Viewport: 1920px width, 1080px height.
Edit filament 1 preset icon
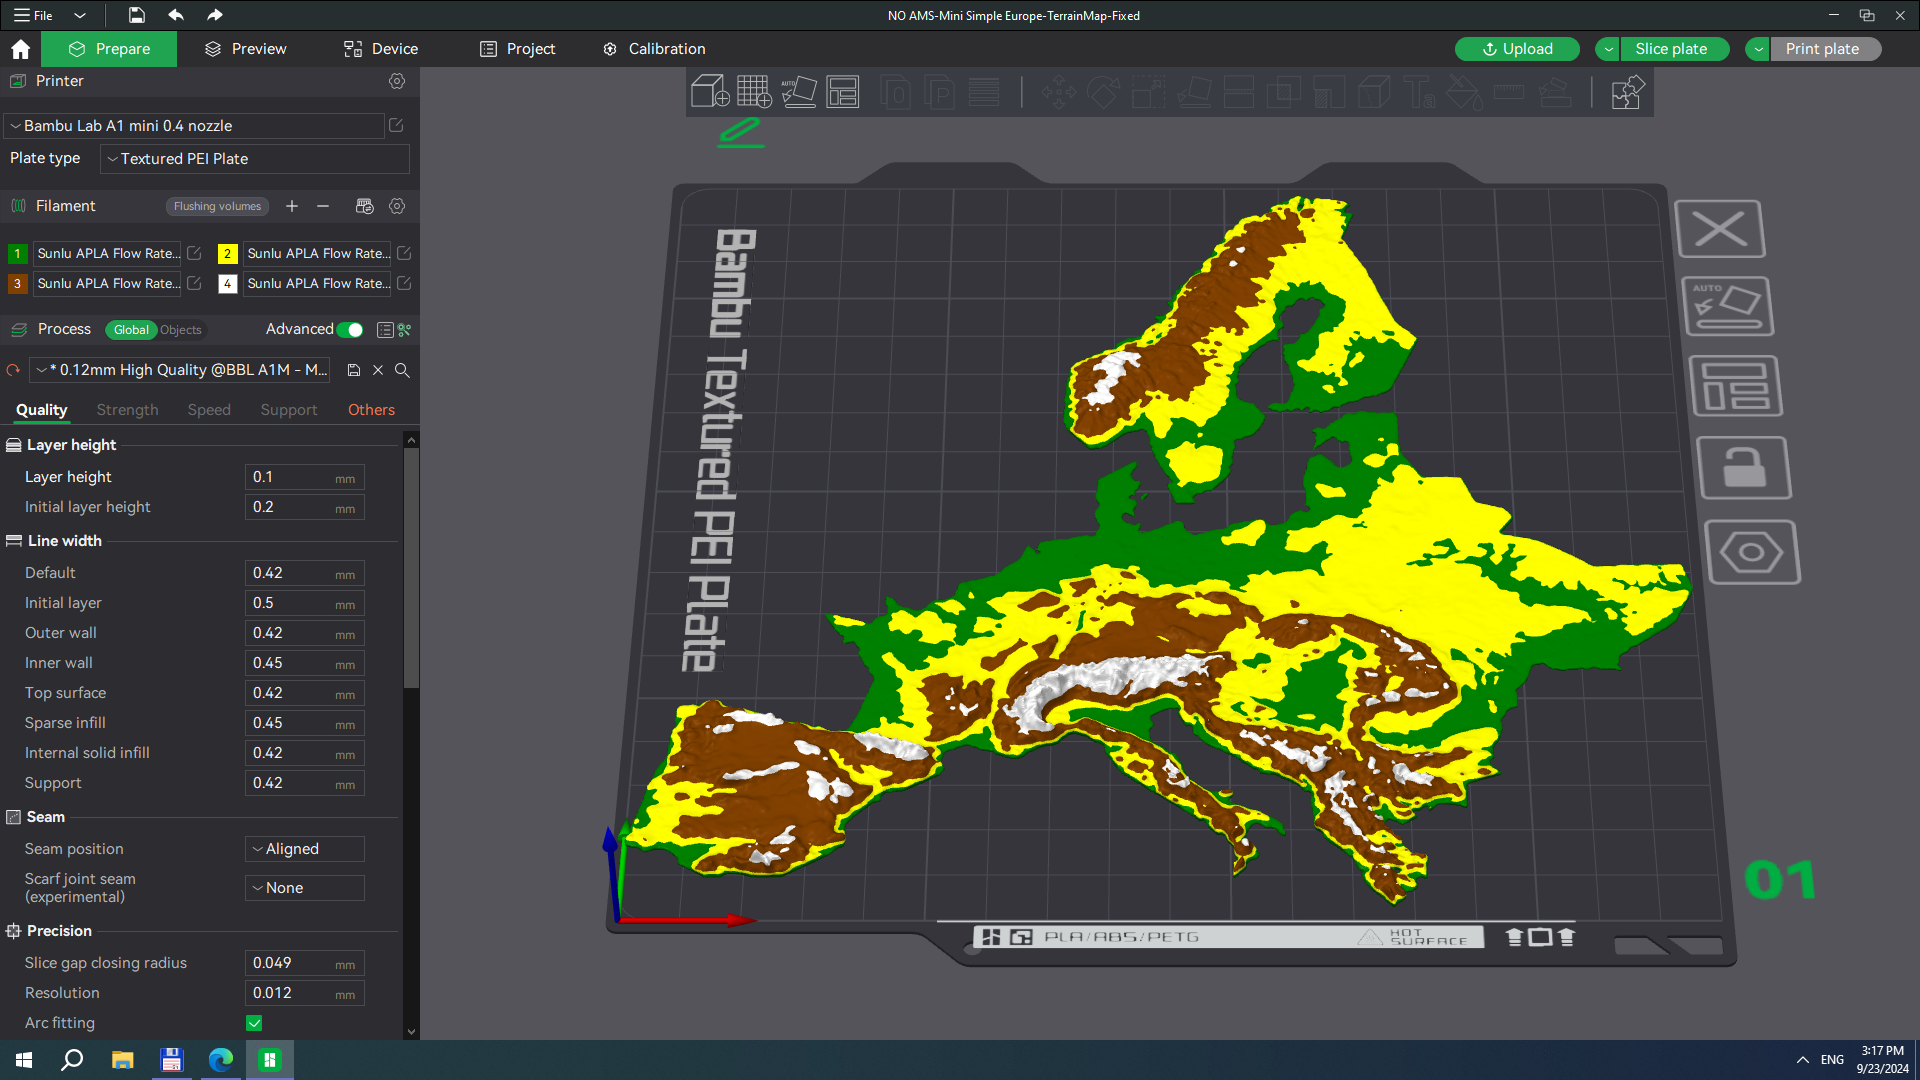(194, 254)
